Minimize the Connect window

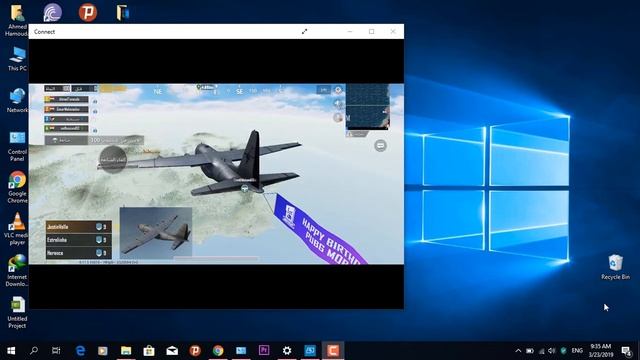point(350,31)
